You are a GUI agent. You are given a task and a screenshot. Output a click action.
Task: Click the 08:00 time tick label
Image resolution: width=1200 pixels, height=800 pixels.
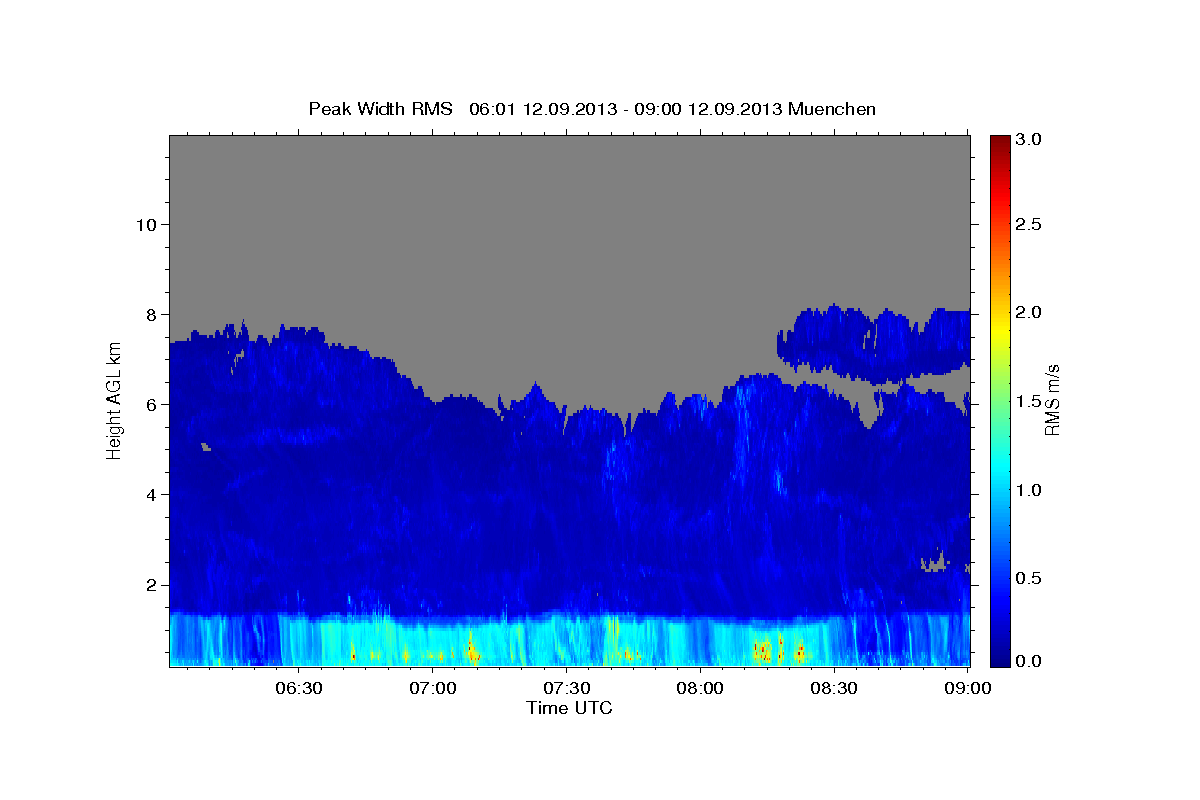pos(700,688)
